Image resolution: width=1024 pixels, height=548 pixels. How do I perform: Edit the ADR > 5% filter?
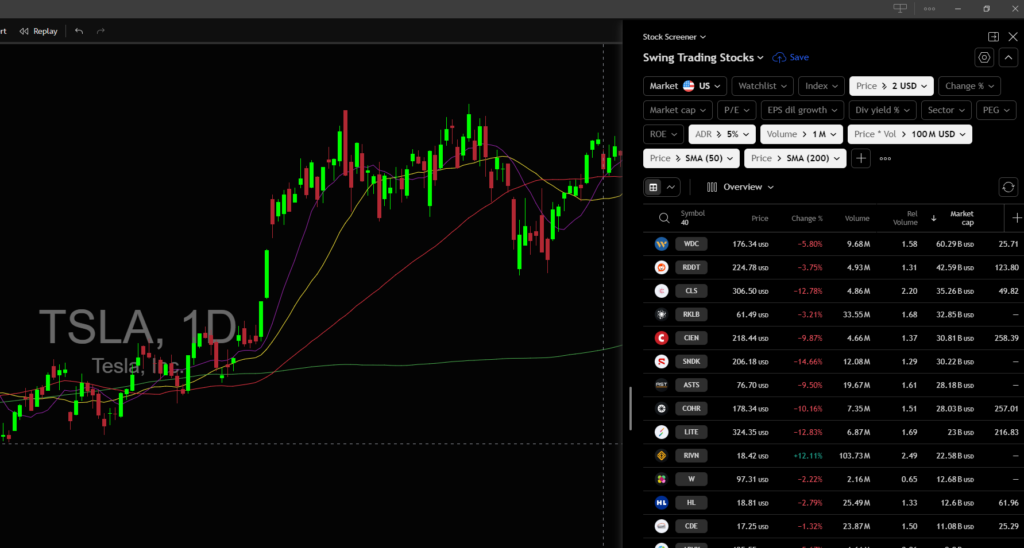[722, 135]
